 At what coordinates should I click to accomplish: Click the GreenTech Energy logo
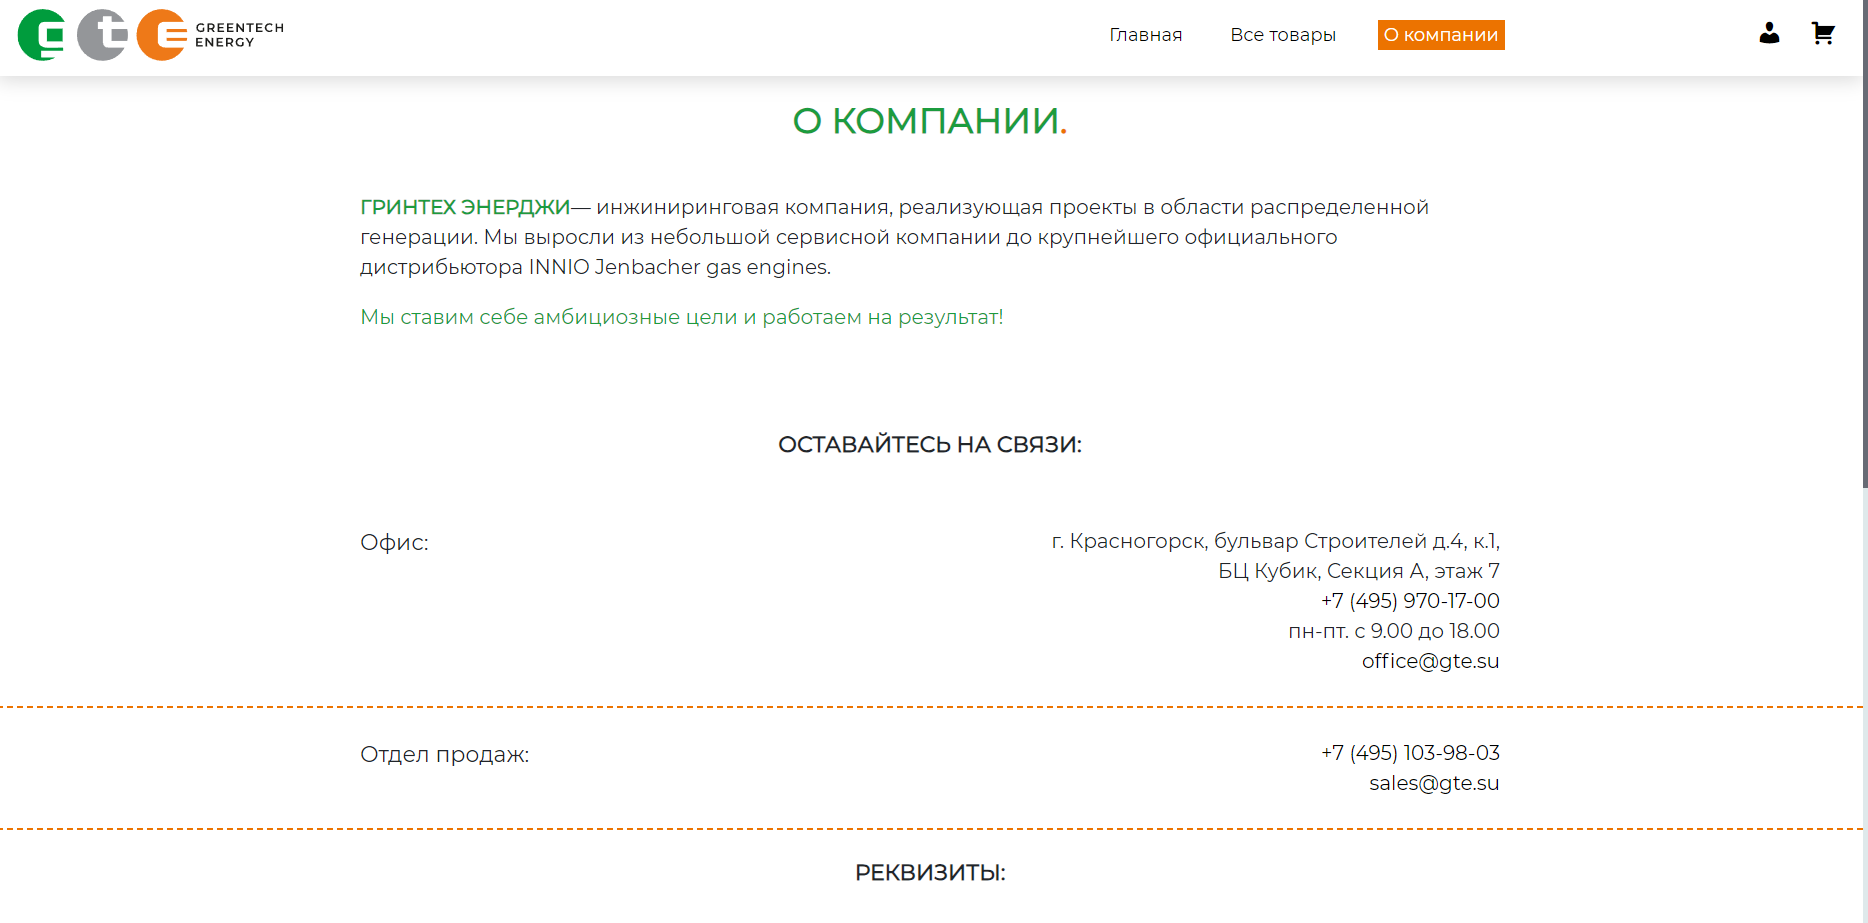145,37
